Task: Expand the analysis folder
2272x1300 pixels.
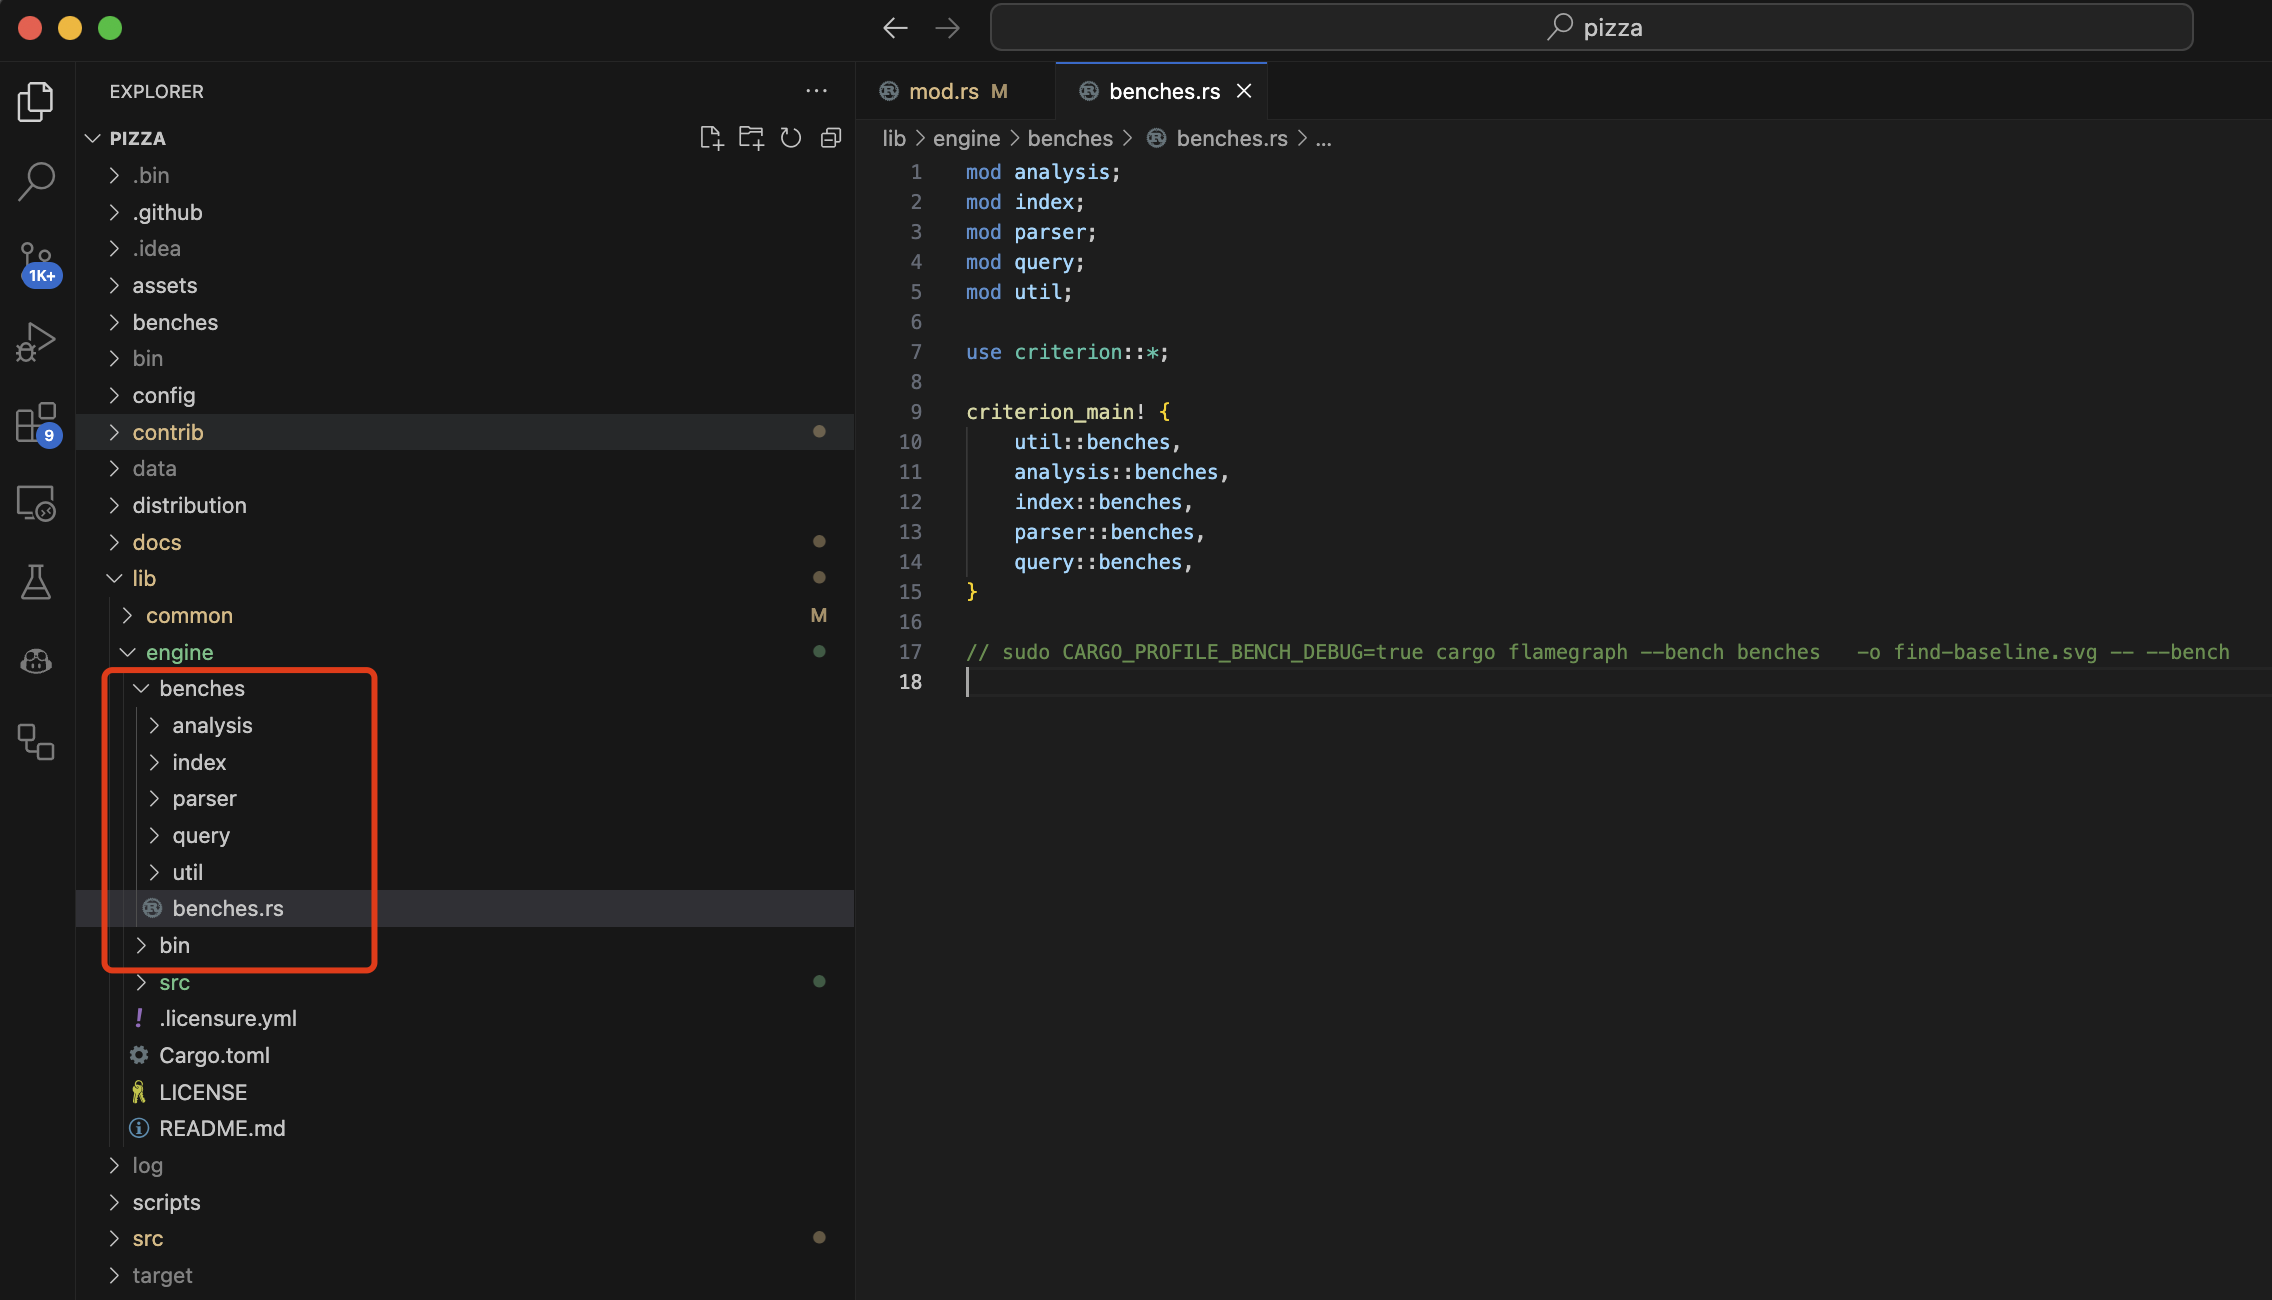Action: (x=465, y=725)
